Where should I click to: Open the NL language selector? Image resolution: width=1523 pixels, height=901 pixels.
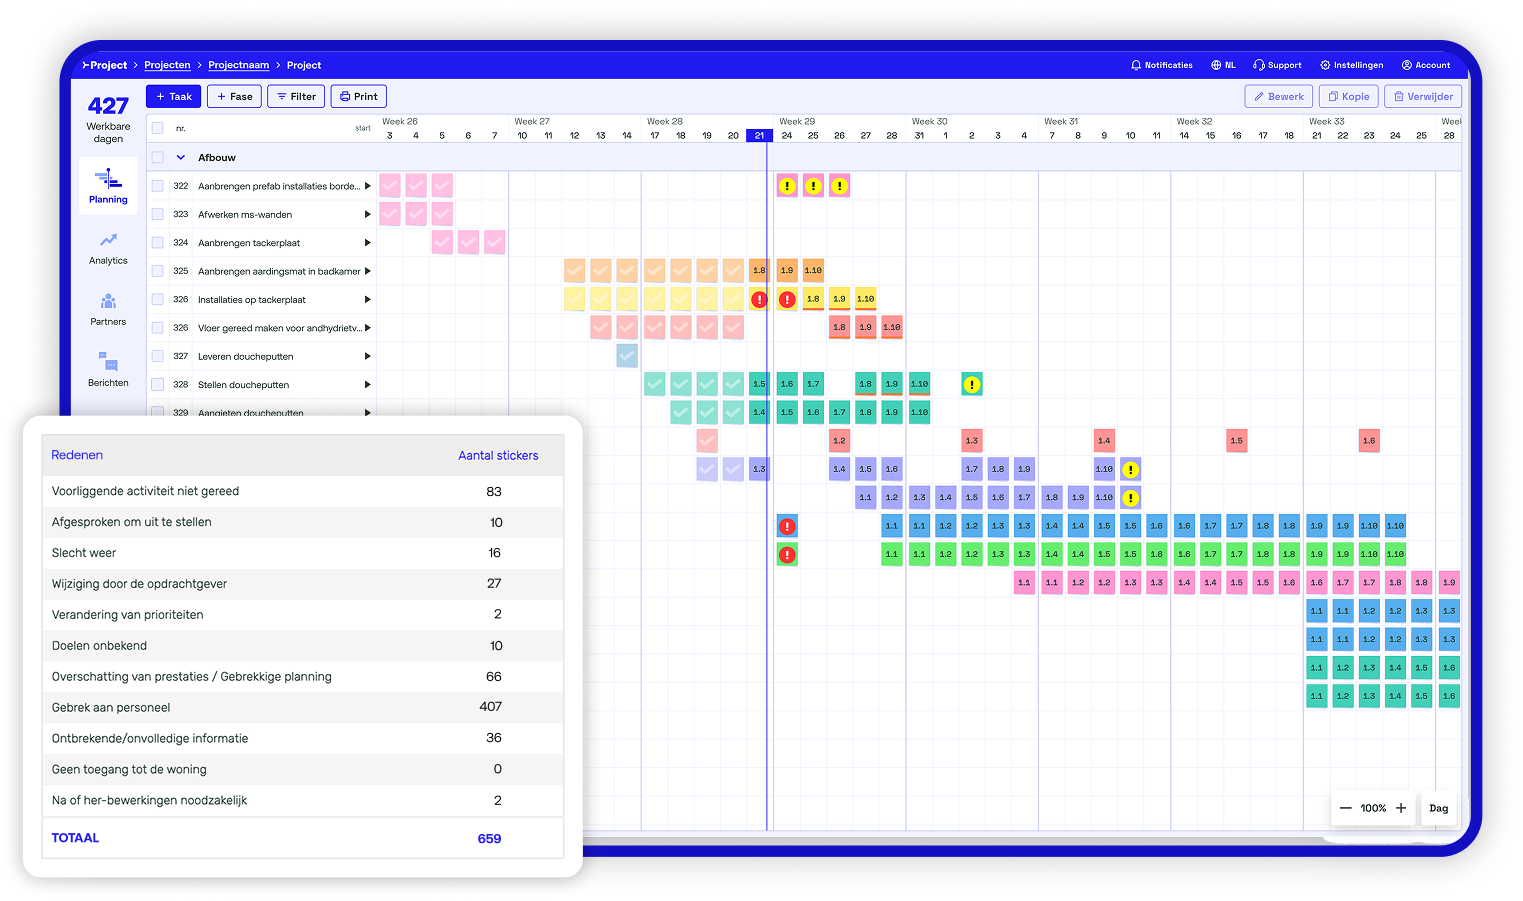[x=1223, y=65]
